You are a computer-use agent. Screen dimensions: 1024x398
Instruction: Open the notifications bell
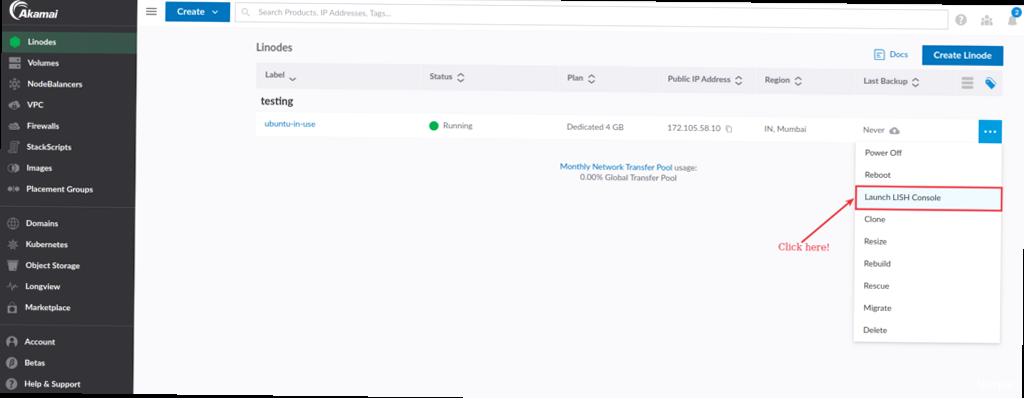click(x=1012, y=20)
